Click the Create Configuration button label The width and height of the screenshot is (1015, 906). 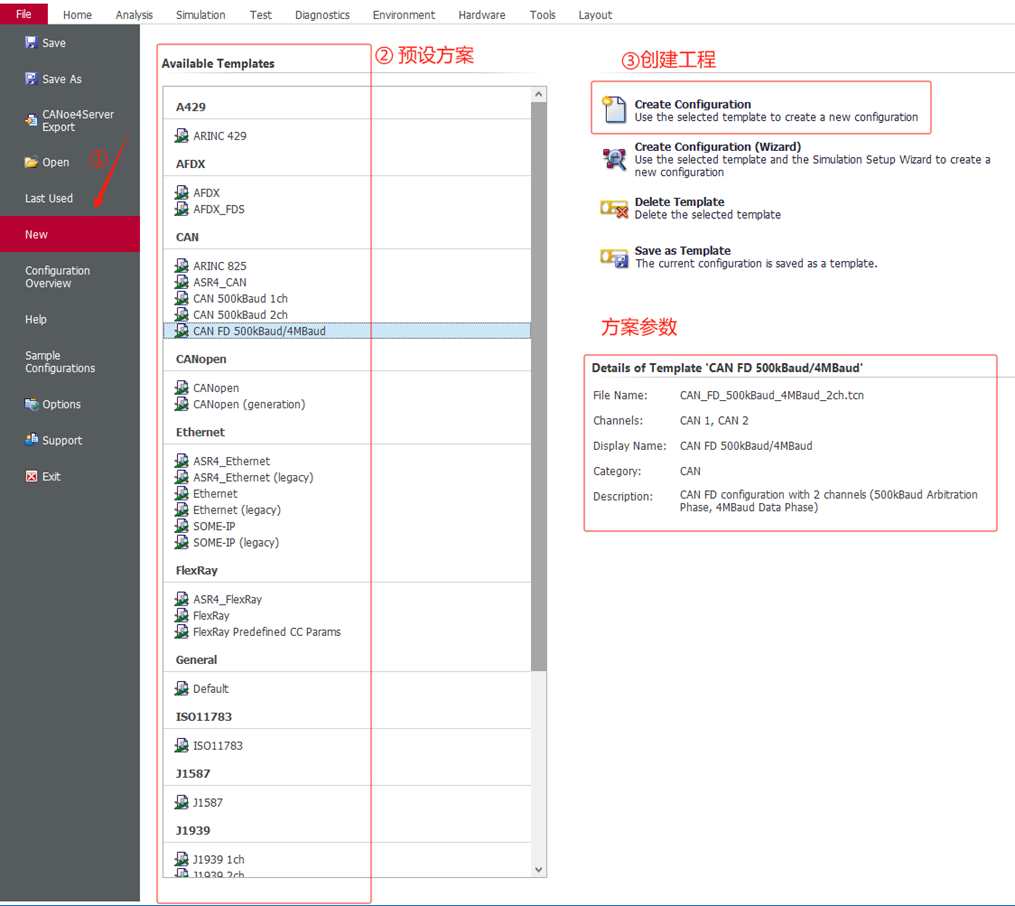point(693,104)
